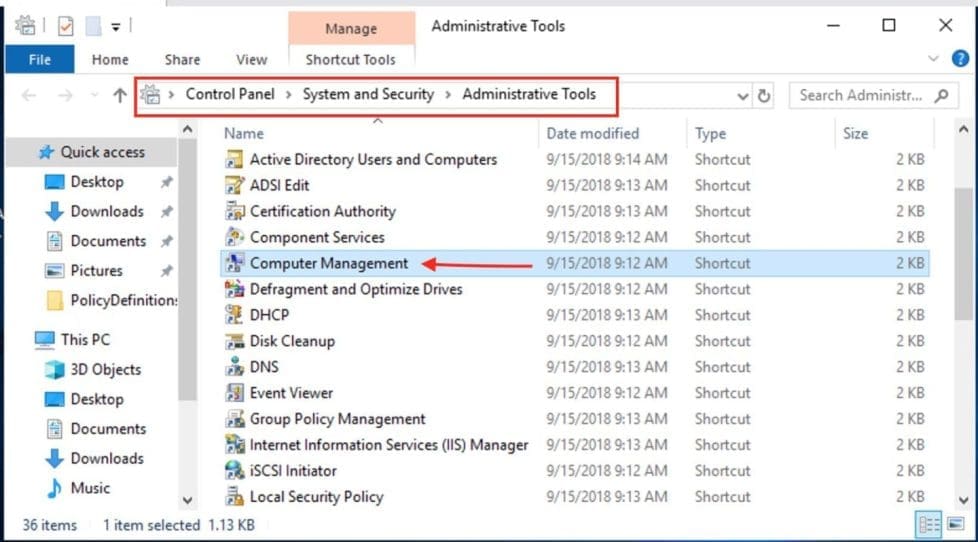Screen dimensions: 978x542
Task: Navigate to System and Security breadcrumb
Action: pyautogui.click(x=368, y=95)
